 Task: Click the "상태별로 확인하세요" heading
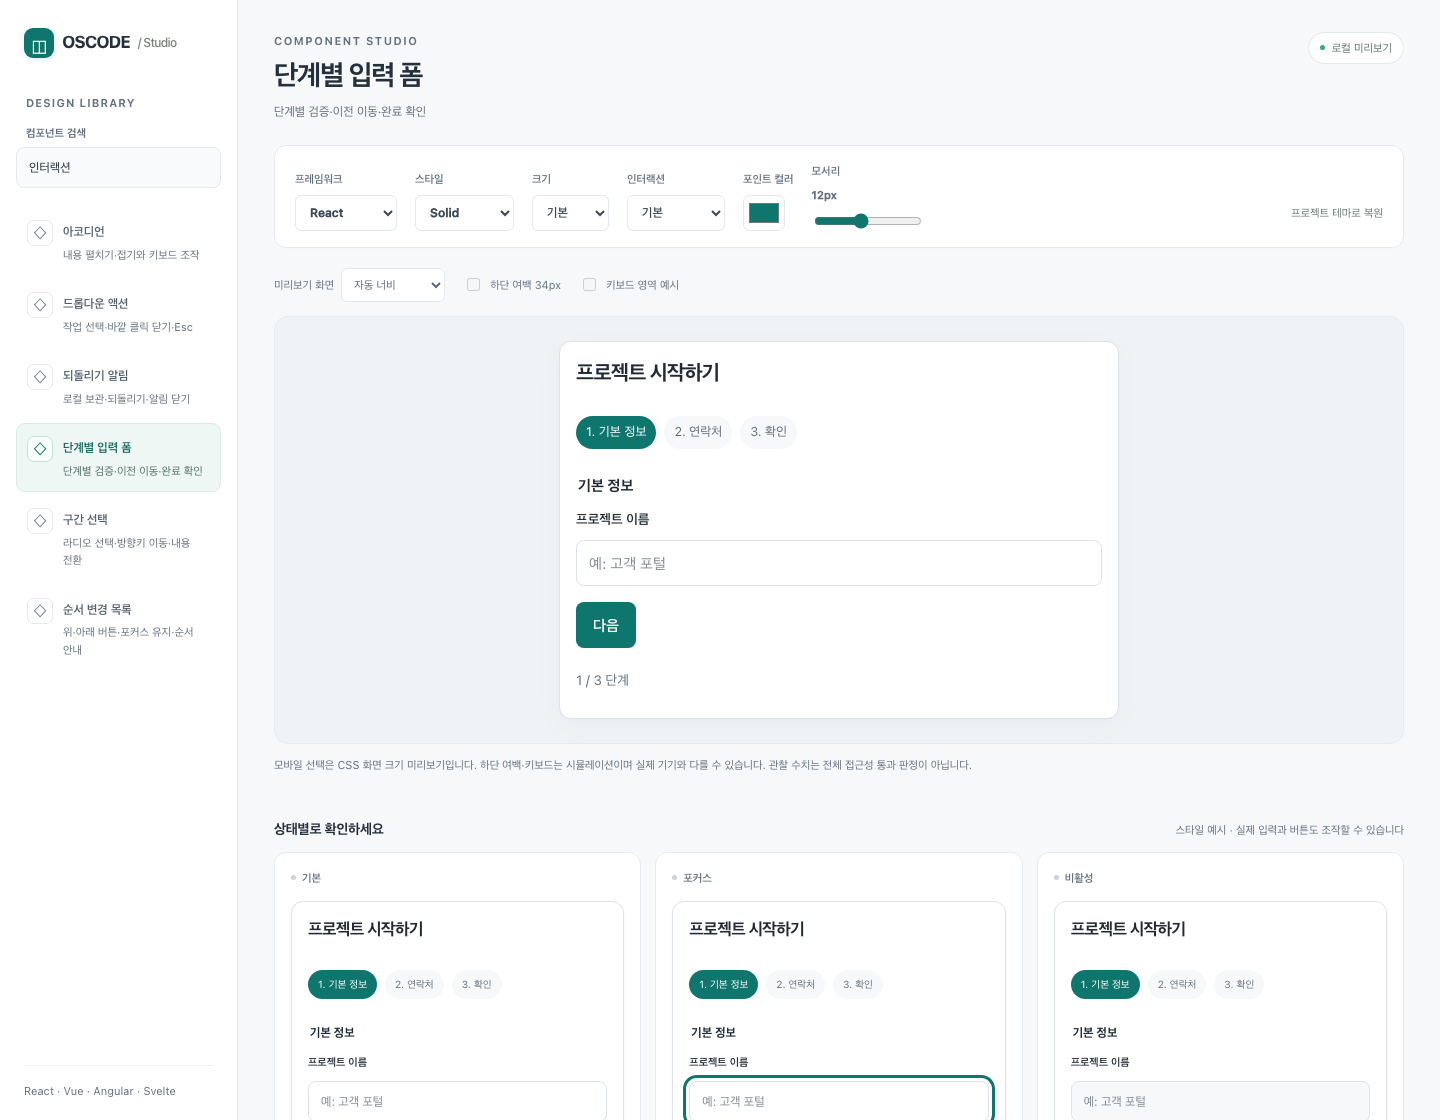point(329,829)
